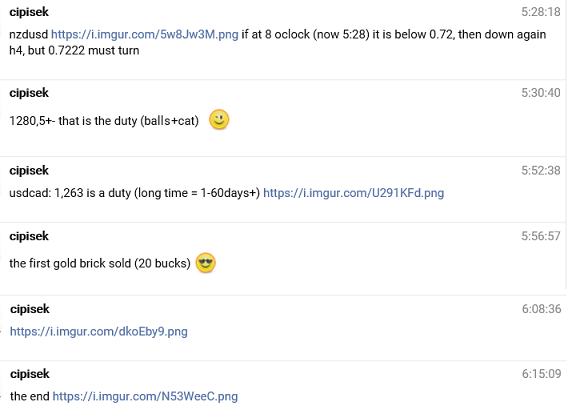The height and width of the screenshot is (410, 568).
Task: Open the imgur link dkoEby9.png
Action: [99, 331]
